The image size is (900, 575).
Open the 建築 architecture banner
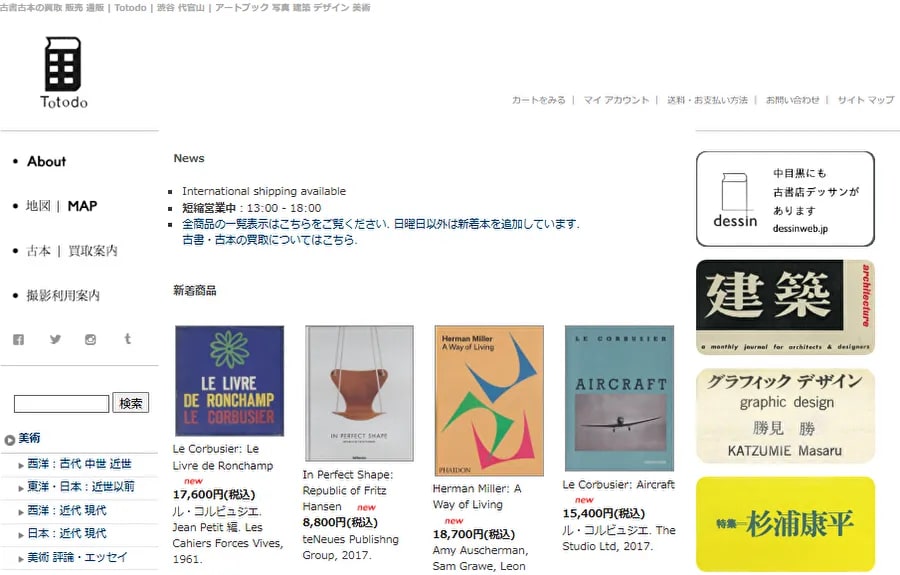click(x=785, y=307)
